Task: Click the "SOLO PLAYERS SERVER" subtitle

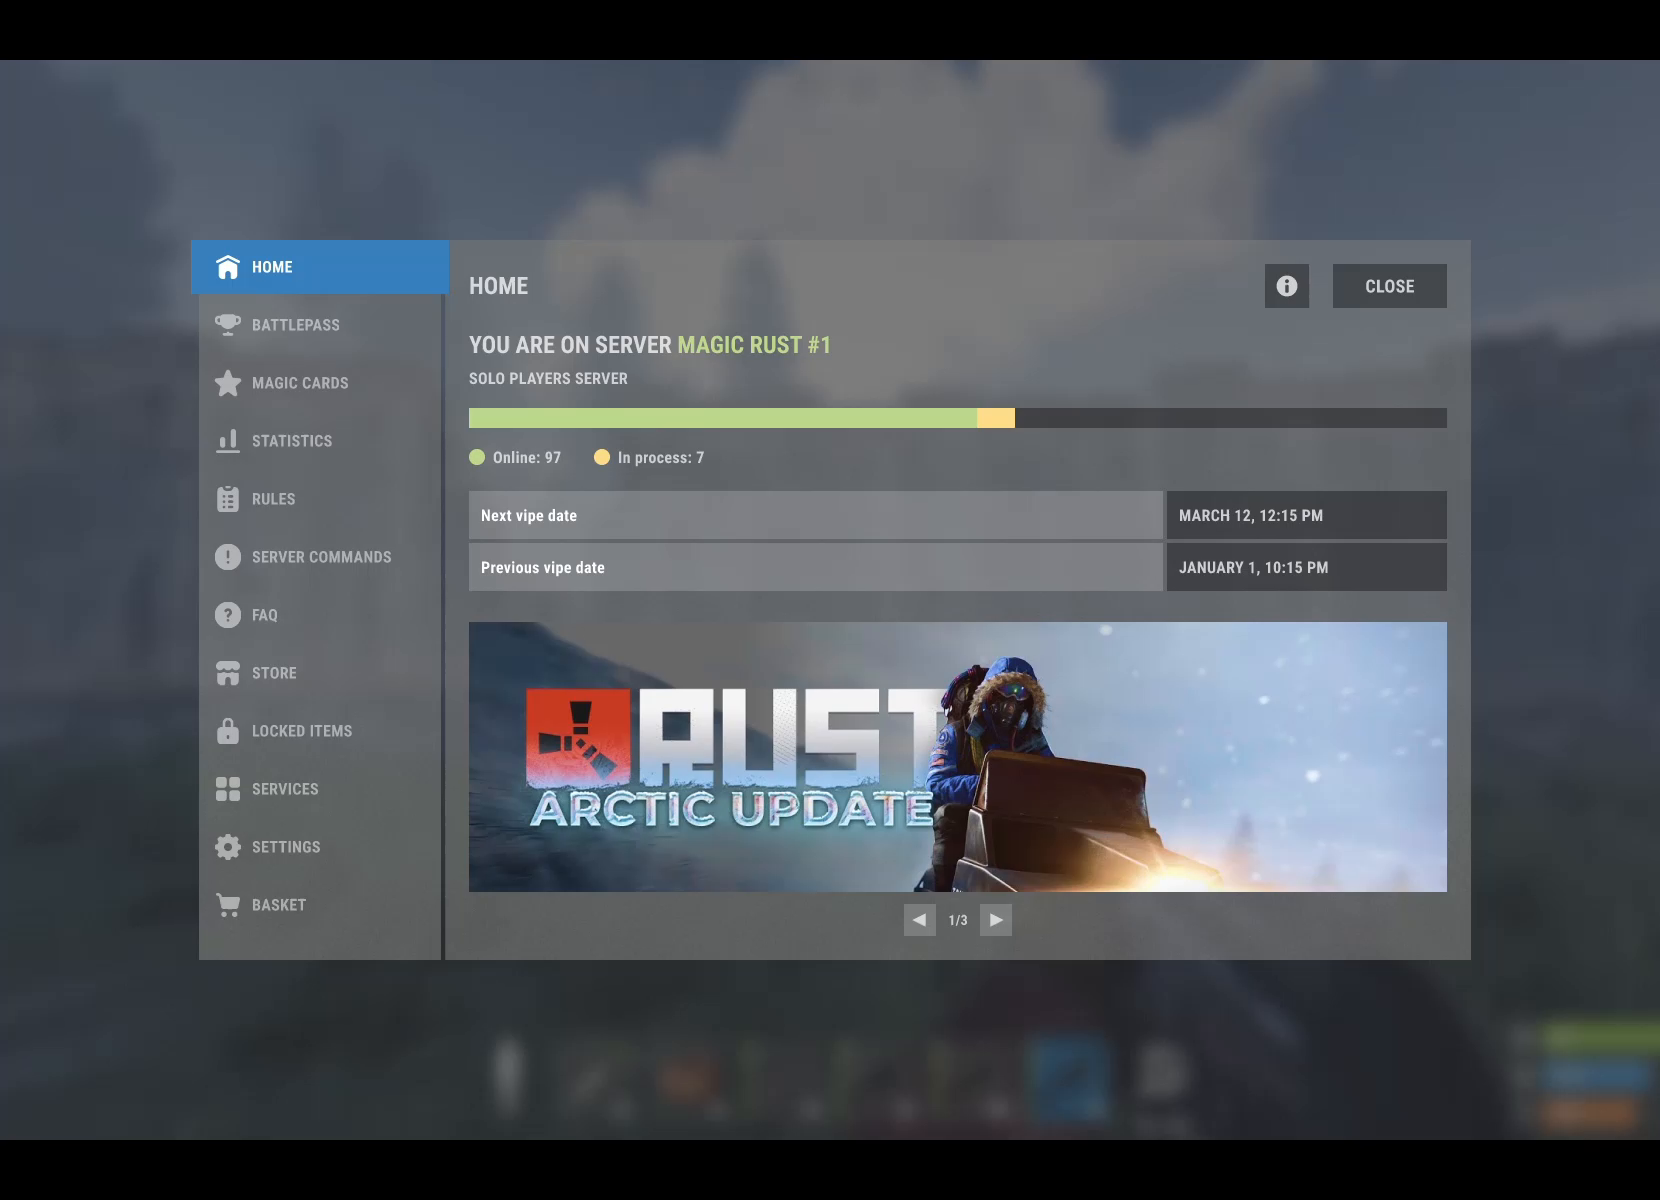Action: coord(548,379)
